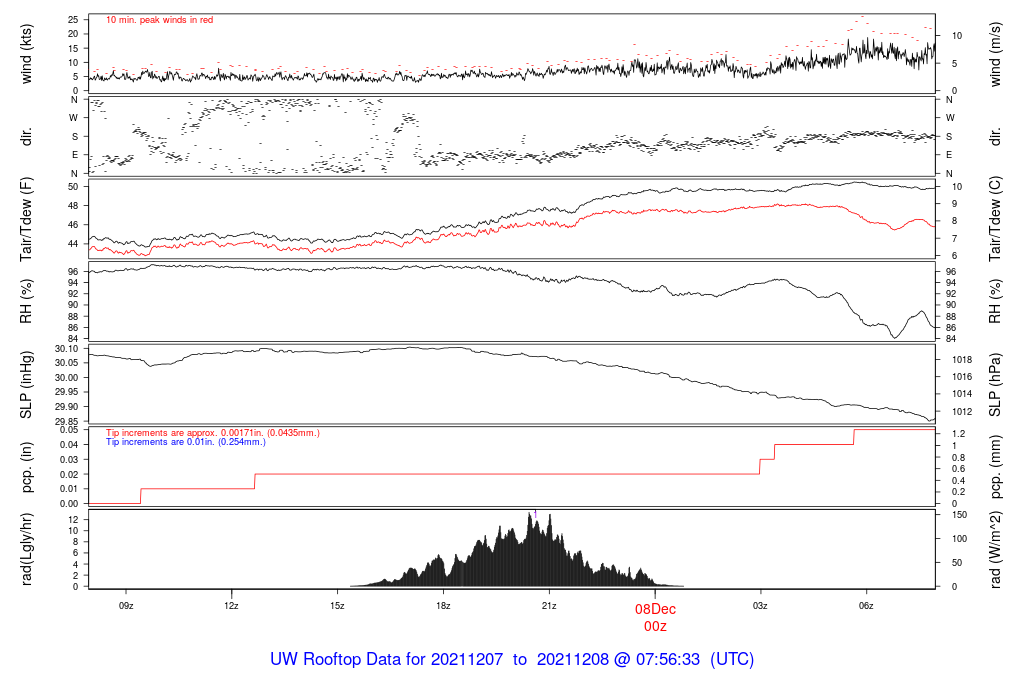Click the '84' value on right RH axis

(x=951, y=339)
